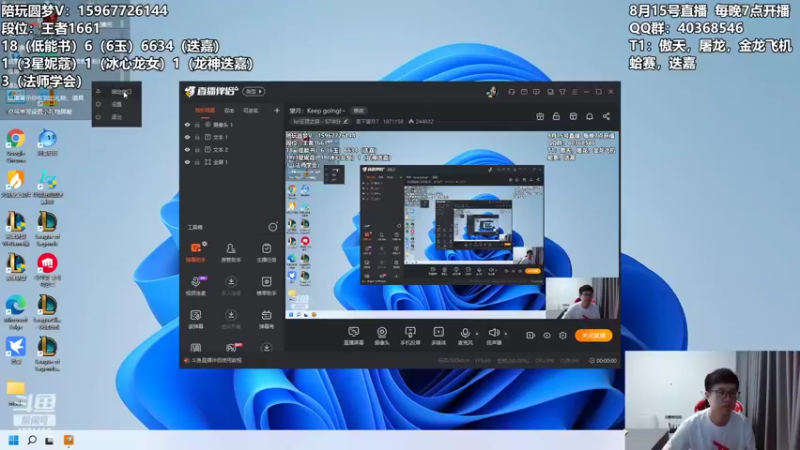Image resolution: width=800 pixels, height=450 pixels.
Task: Click the orange 关闭直播 button
Action: tap(593, 335)
